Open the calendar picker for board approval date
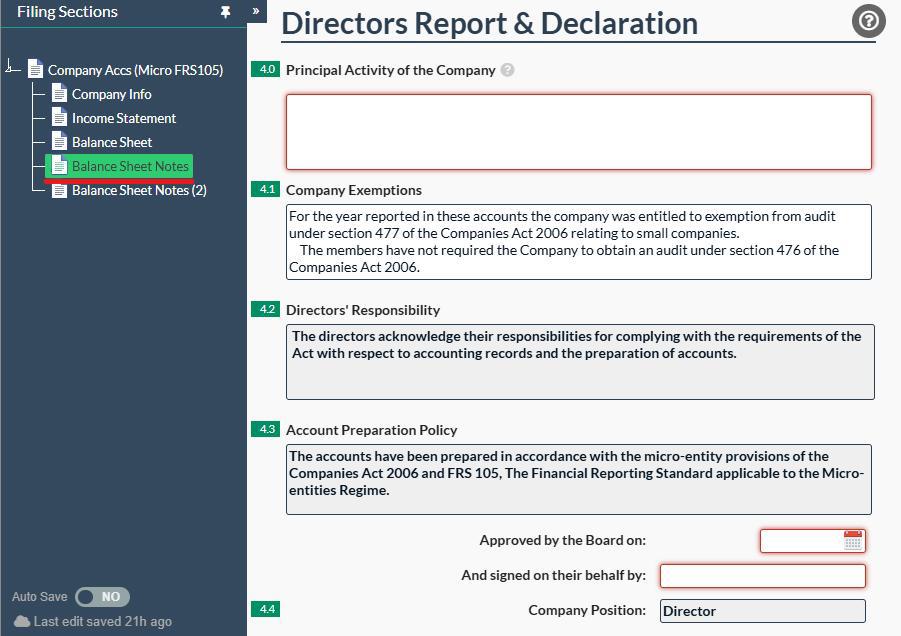901x636 pixels. click(853, 541)
